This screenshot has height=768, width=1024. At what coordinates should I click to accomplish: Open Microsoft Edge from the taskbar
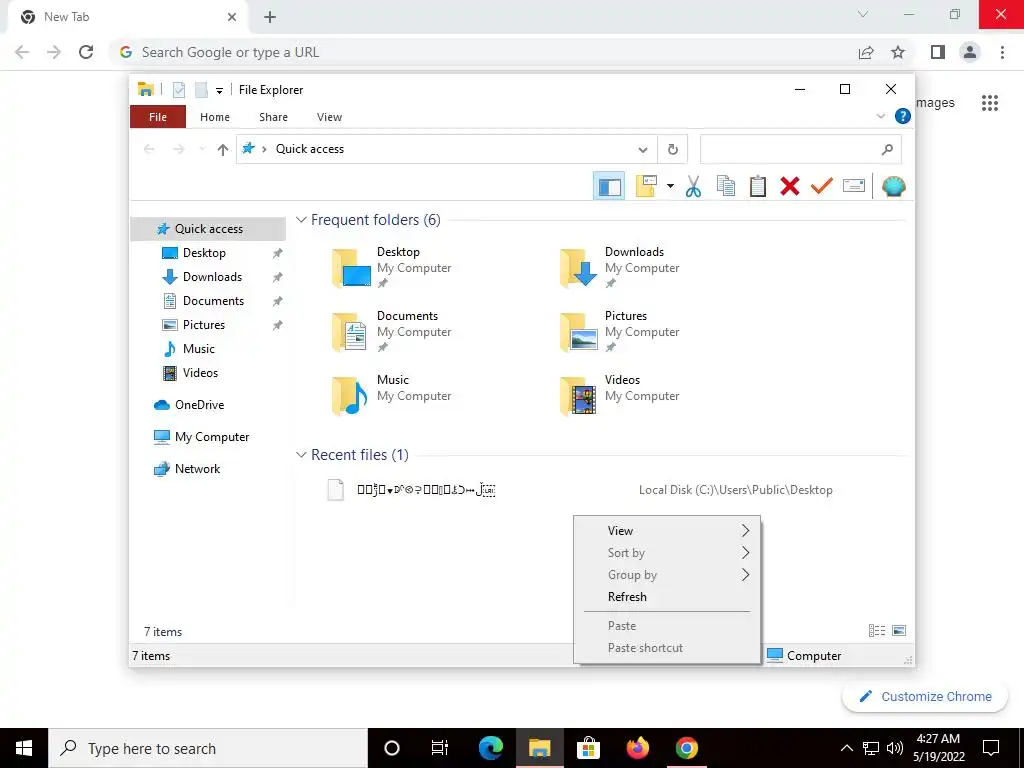(x=490, y=748)
